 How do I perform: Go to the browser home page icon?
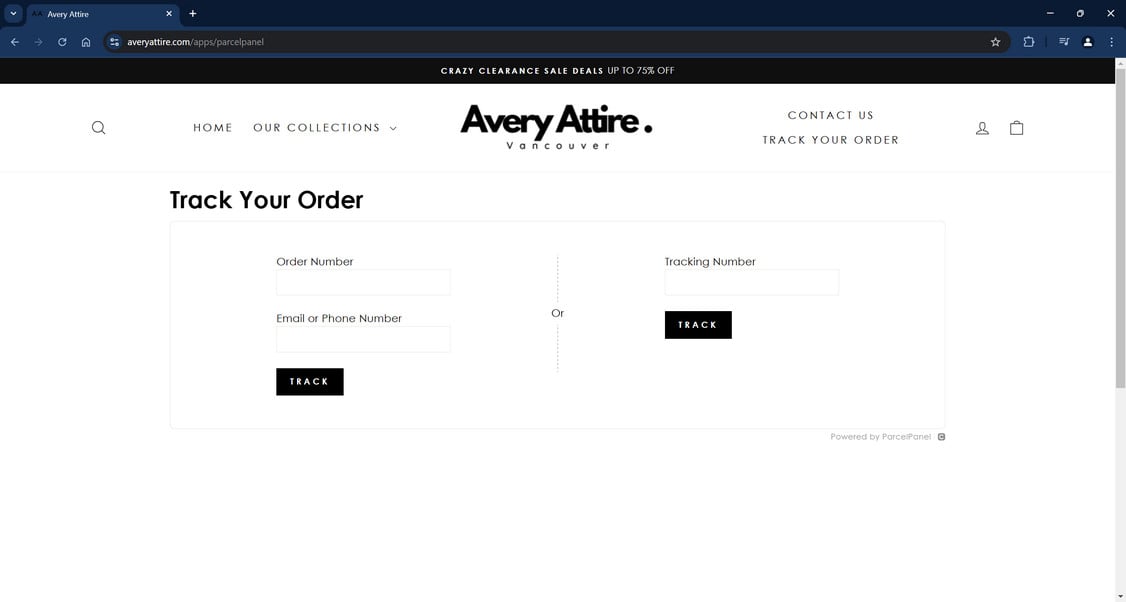coord(86,42)
